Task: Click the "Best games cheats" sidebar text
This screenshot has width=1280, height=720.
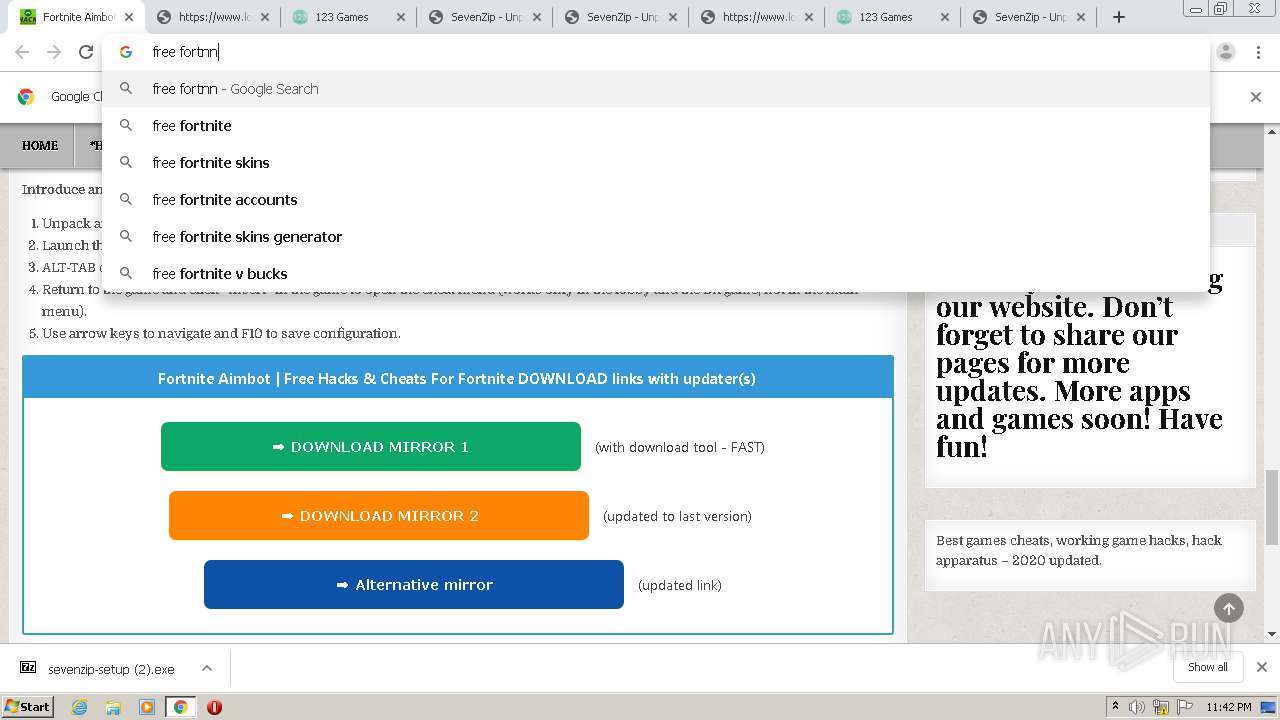Action: (1079, 550)
